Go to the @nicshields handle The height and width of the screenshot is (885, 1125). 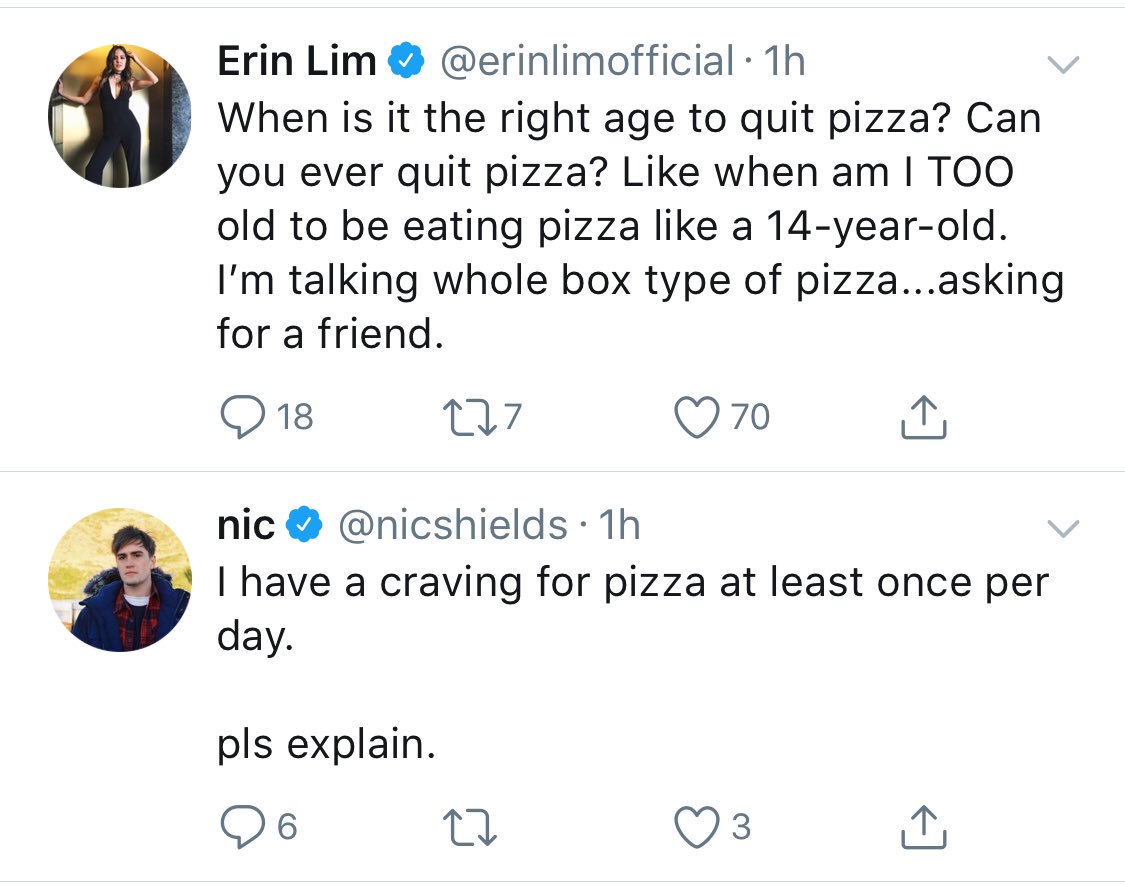click(x=454, y=524)
